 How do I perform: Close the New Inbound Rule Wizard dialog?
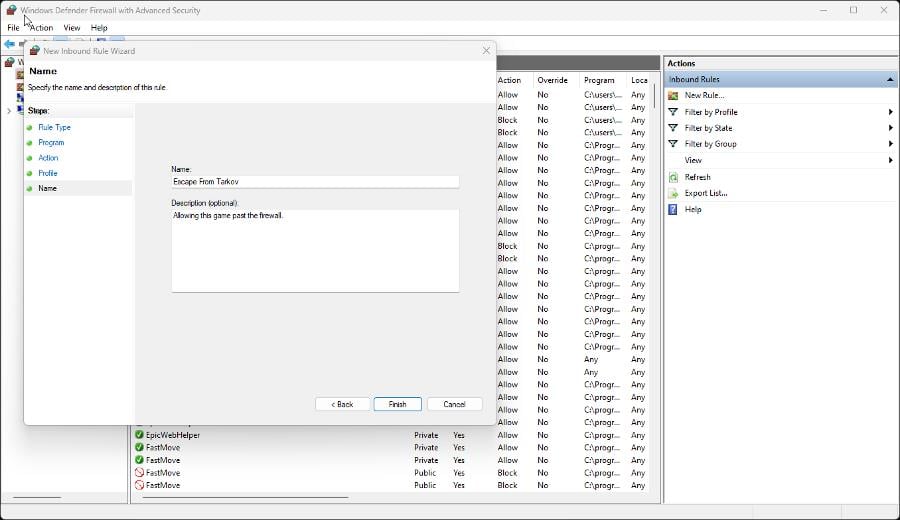pos(486,51)
